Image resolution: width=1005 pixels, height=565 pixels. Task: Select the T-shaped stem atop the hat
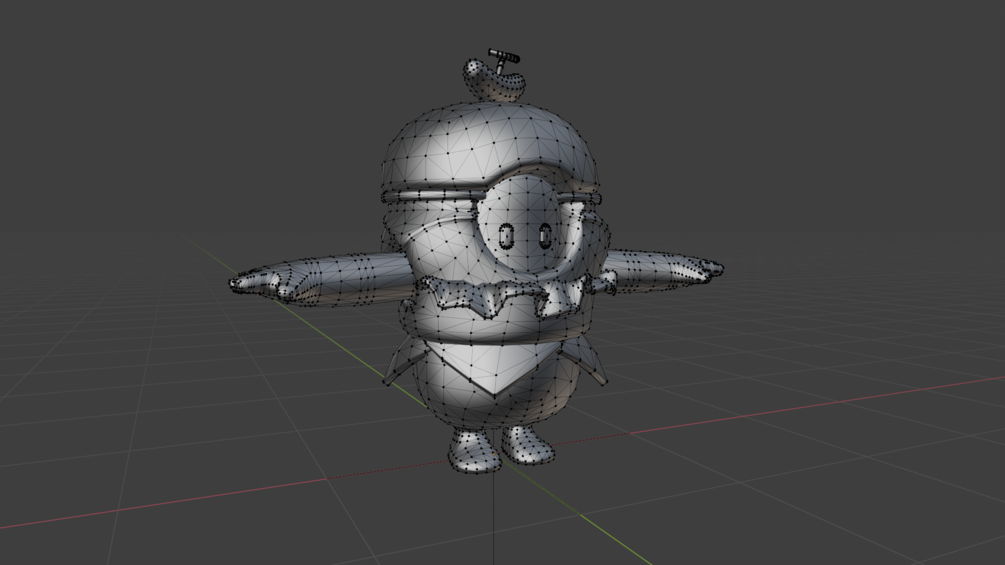click(502, 60)
